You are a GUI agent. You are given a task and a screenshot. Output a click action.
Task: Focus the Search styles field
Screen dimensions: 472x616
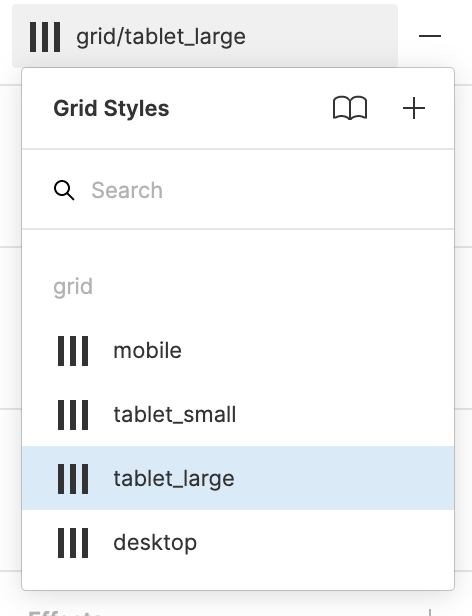(x=238, y=191)
